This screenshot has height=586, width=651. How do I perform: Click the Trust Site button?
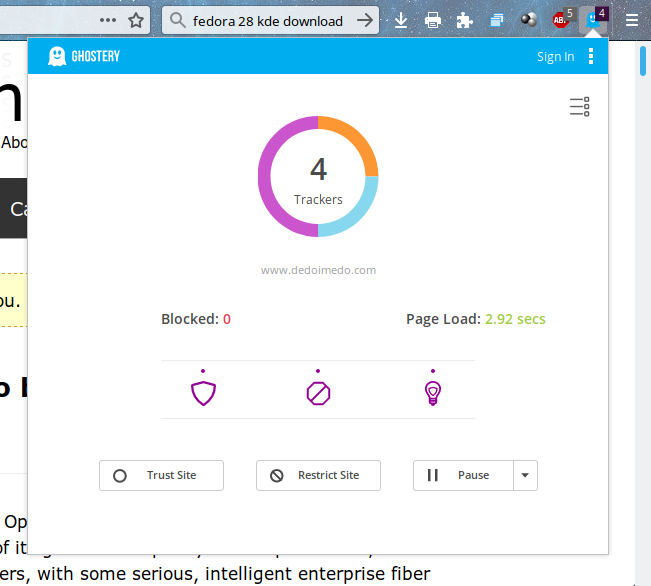[x=161, y=476]
